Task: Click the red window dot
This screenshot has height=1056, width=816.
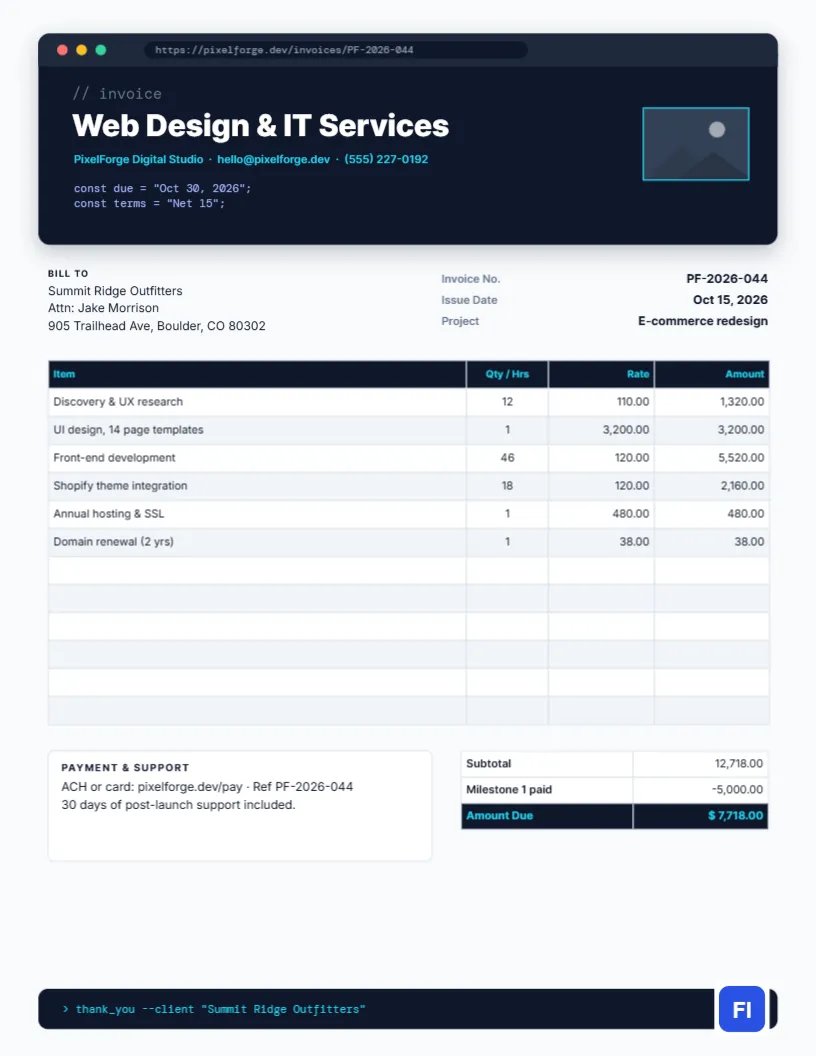Action: [63, 50]
